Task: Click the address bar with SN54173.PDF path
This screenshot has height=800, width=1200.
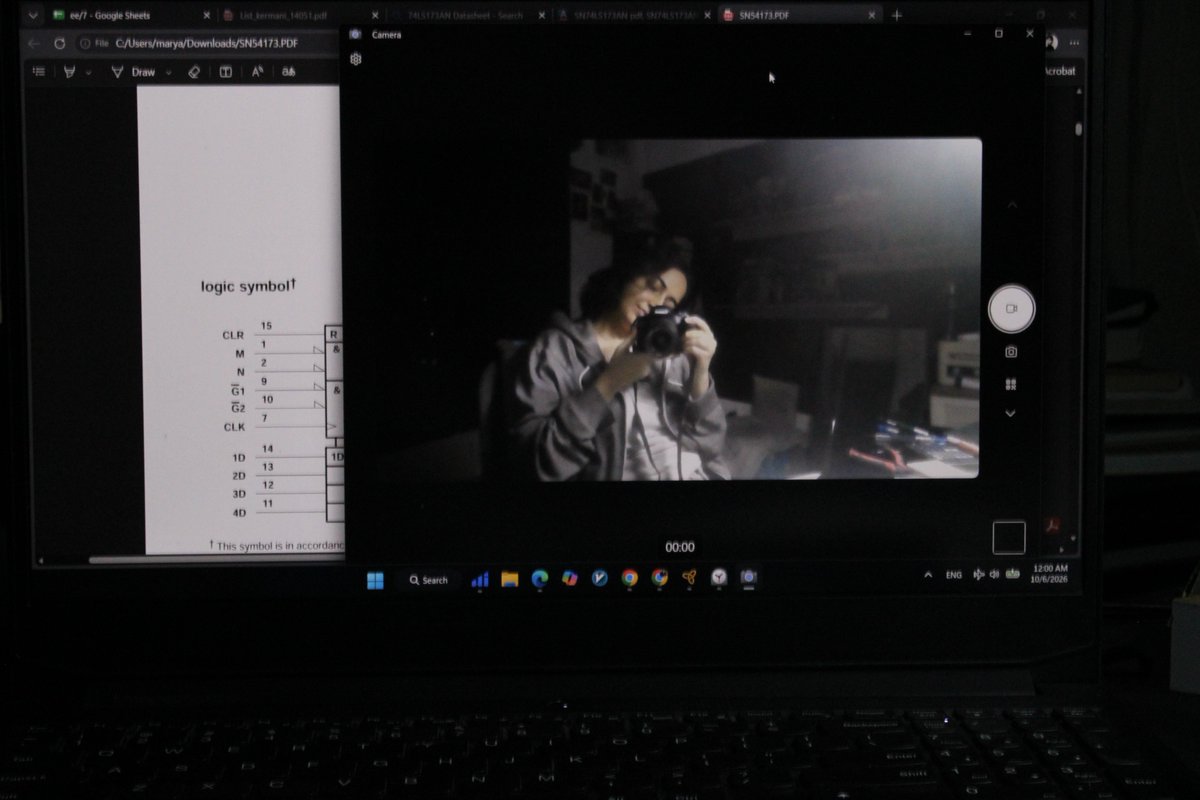Action: (x=205, y=43)
